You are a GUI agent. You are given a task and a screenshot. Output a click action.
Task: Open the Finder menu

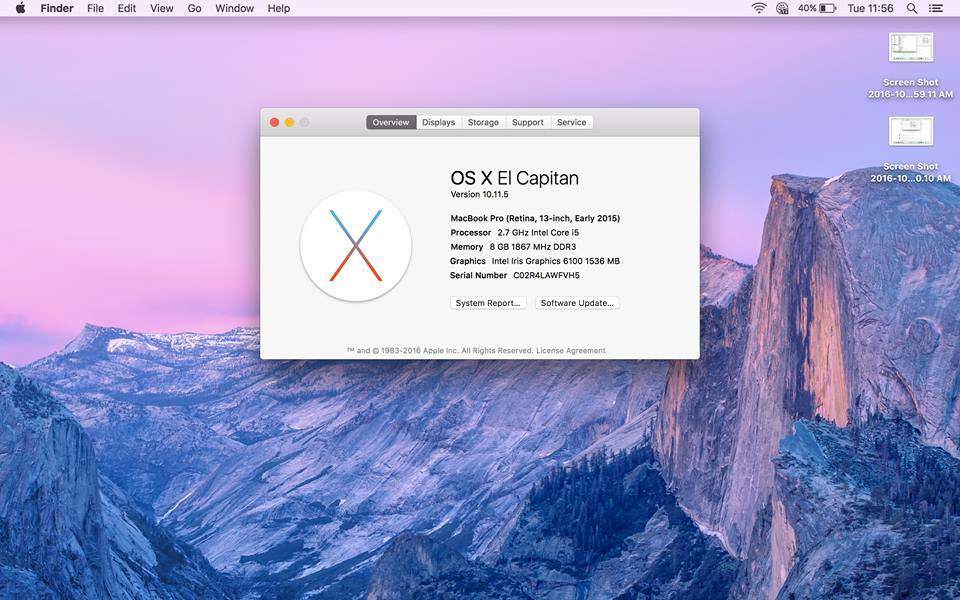[57, 9]
